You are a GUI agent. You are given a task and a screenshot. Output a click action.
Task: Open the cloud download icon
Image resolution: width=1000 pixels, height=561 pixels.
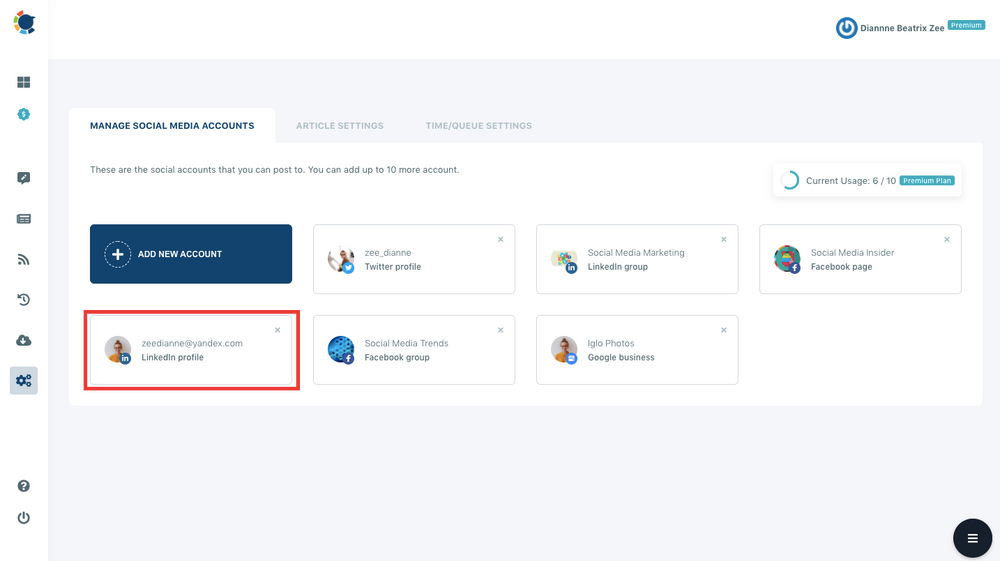(24, 340)
